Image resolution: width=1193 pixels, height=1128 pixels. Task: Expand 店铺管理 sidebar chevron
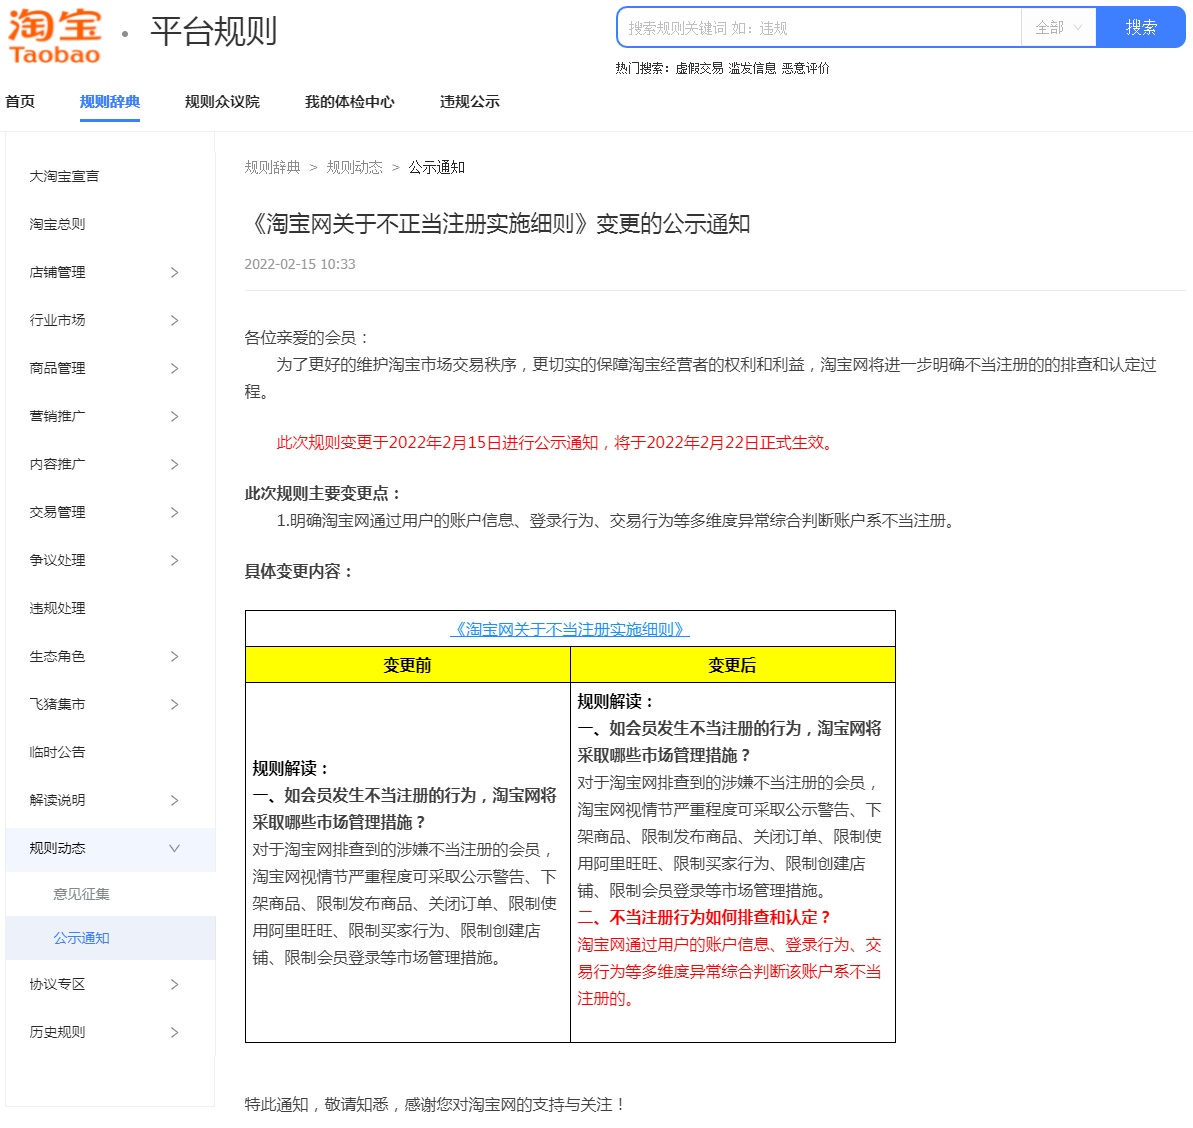[x=174, y=272]
